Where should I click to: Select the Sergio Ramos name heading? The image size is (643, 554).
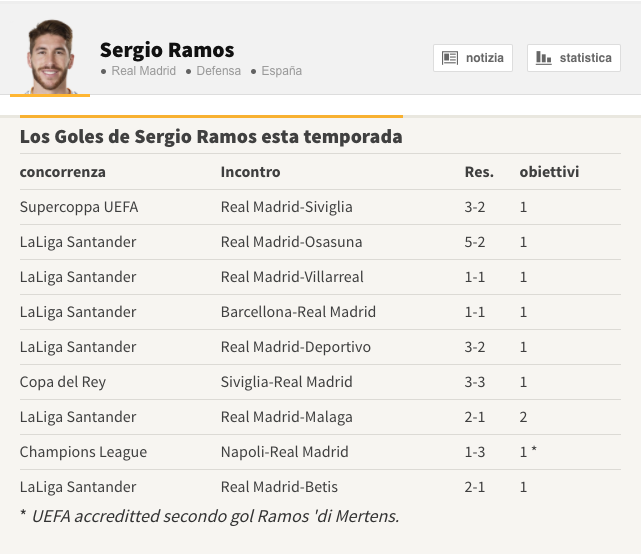click(x=167, y=50)
